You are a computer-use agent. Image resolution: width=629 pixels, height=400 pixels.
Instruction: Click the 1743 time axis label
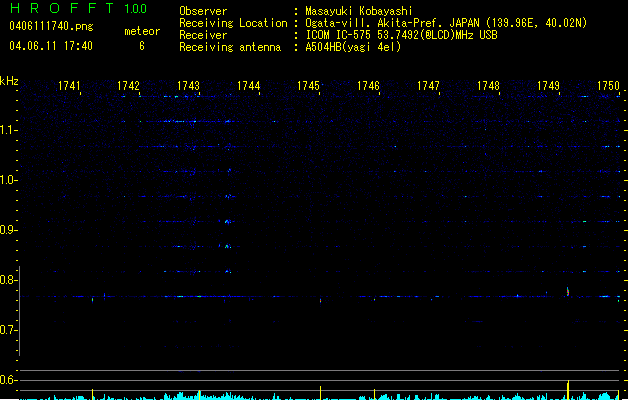(188, 86)
